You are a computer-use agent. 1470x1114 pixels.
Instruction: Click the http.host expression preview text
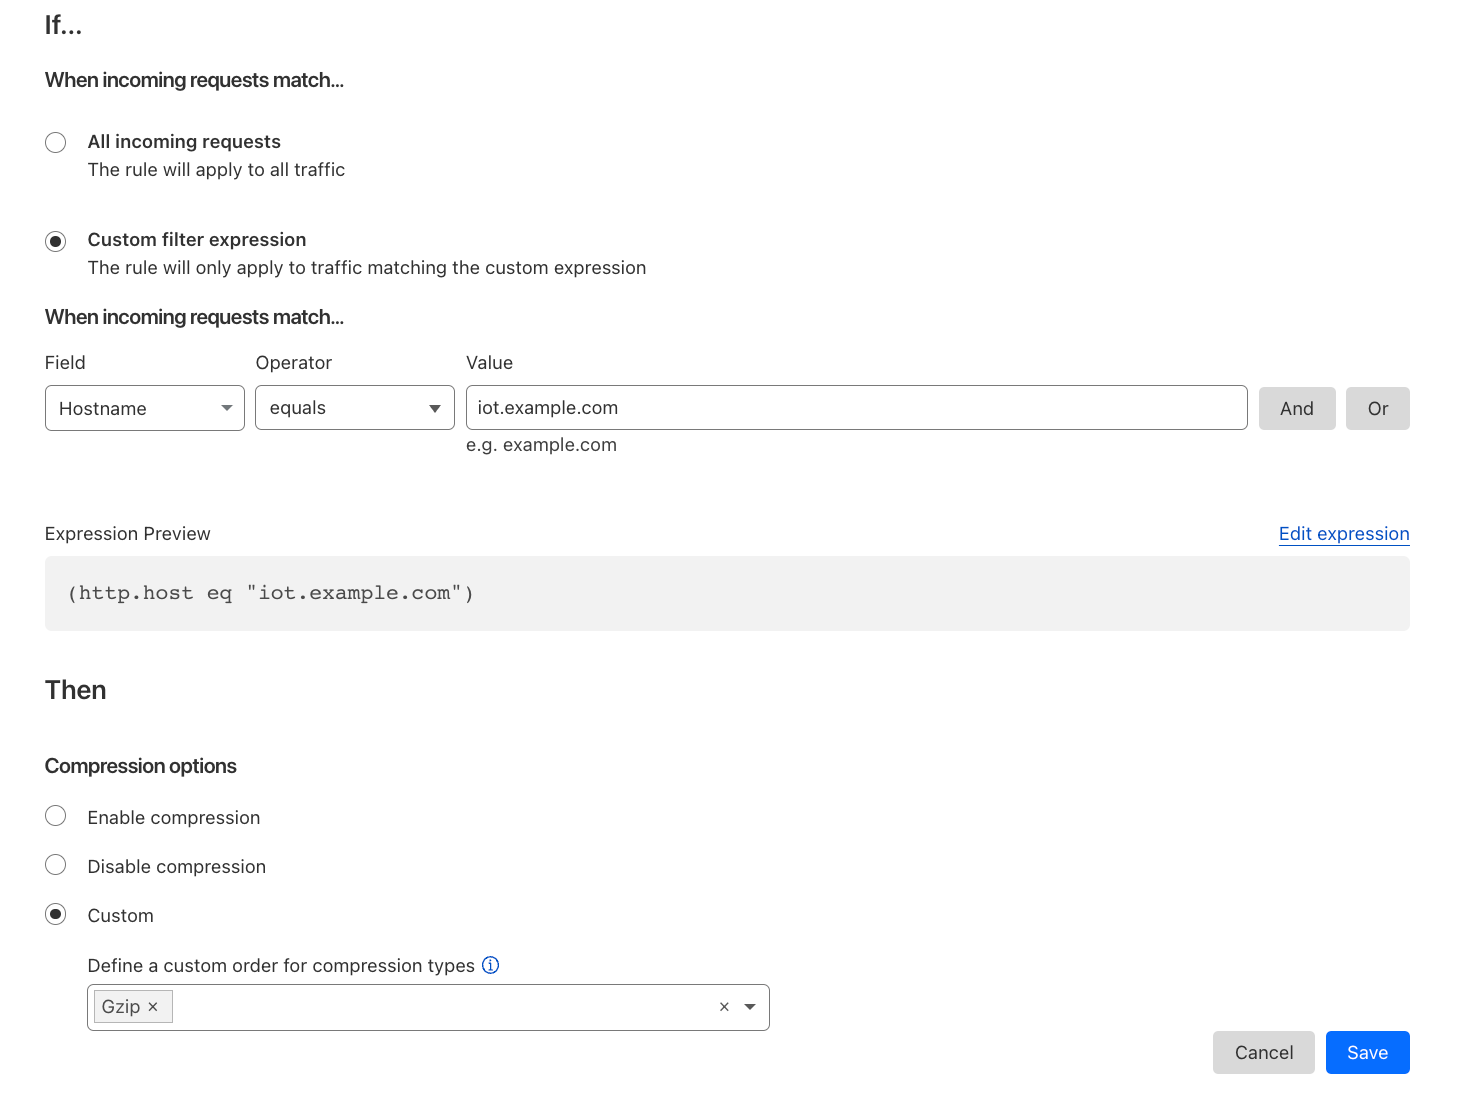pyautogui.click(x=271, y=593)
